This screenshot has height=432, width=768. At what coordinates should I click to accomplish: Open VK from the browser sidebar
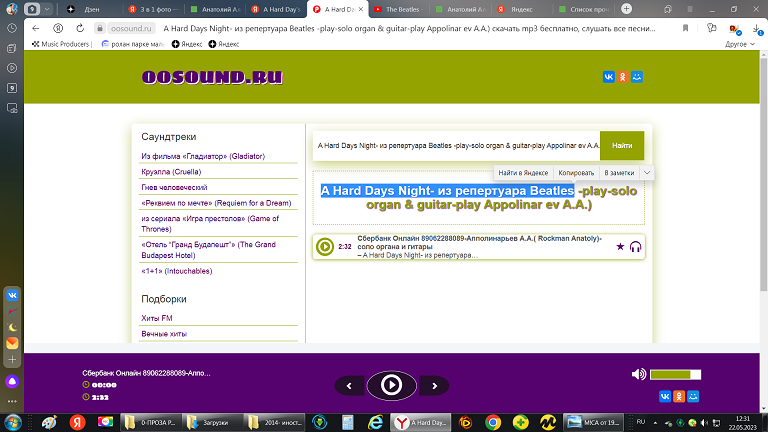click(x=12, y=295)
